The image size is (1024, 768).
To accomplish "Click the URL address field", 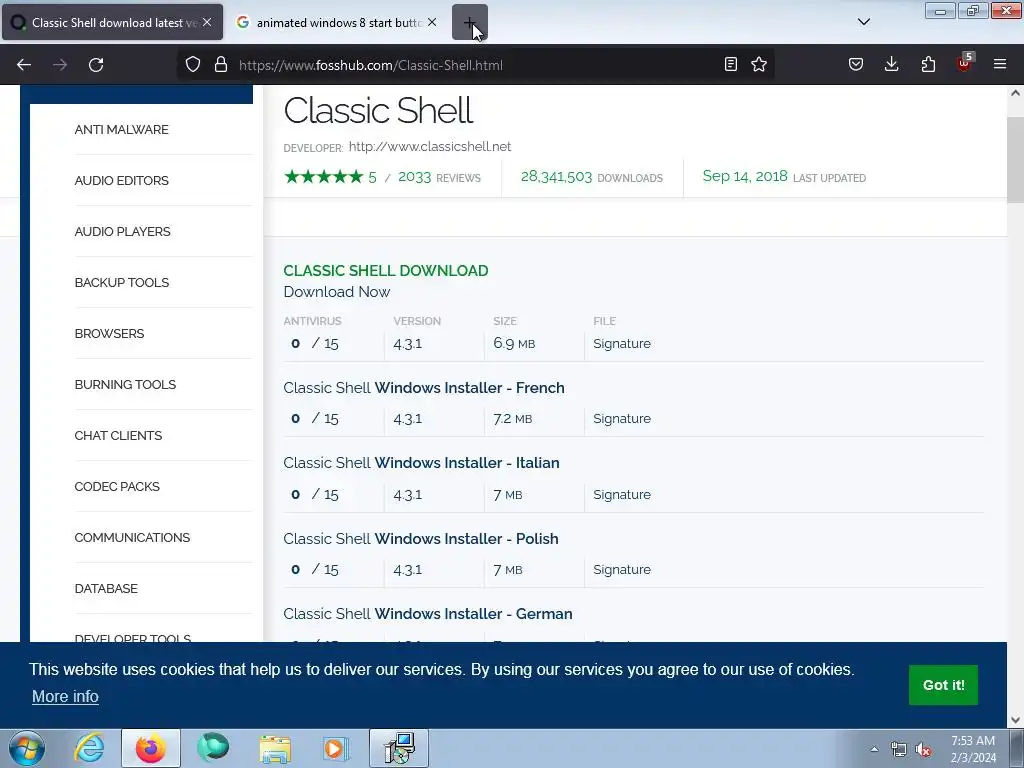I will click(477, 65).
